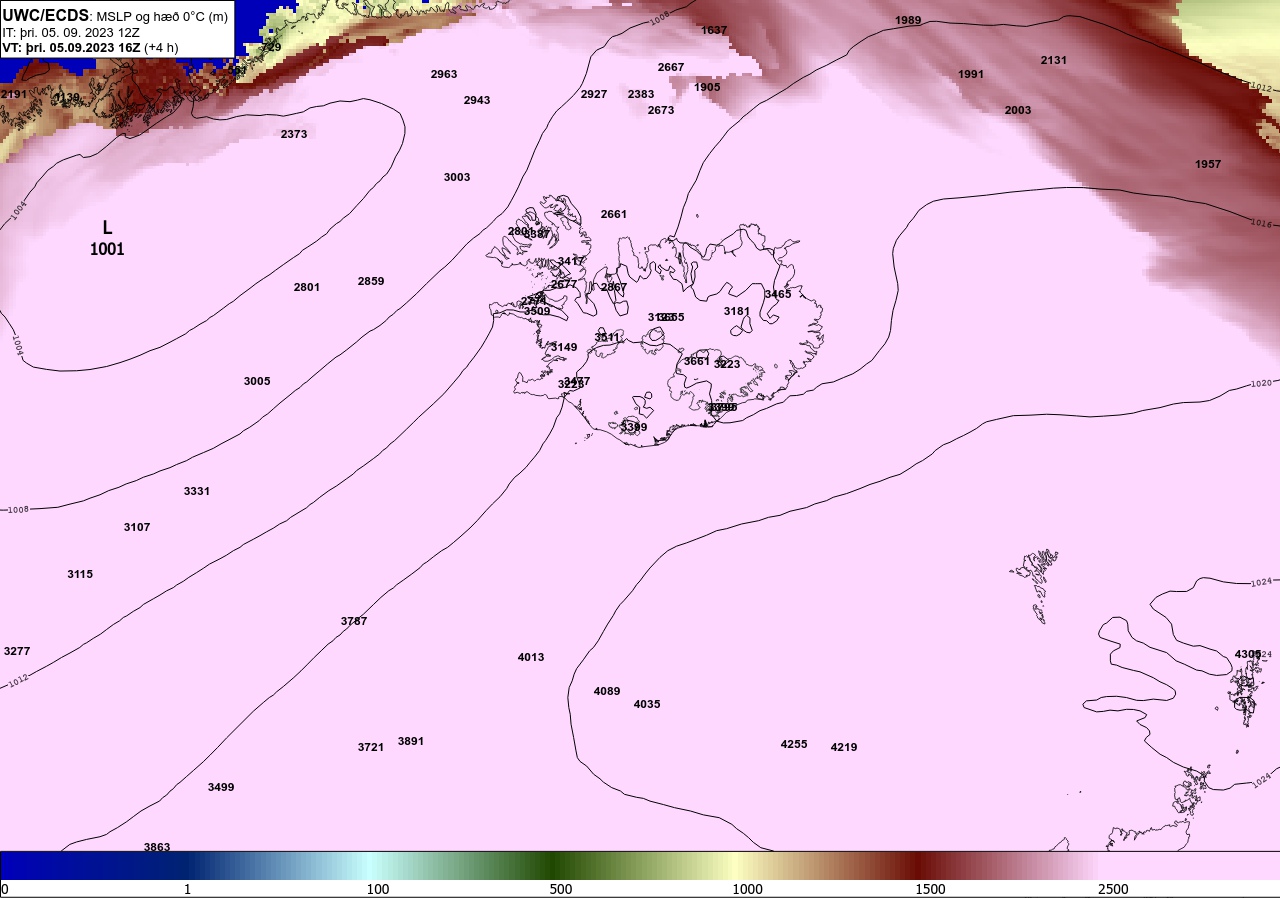Click the freezing level value 1991
This screenshot has height=898, width=1280.
(971, 74)
